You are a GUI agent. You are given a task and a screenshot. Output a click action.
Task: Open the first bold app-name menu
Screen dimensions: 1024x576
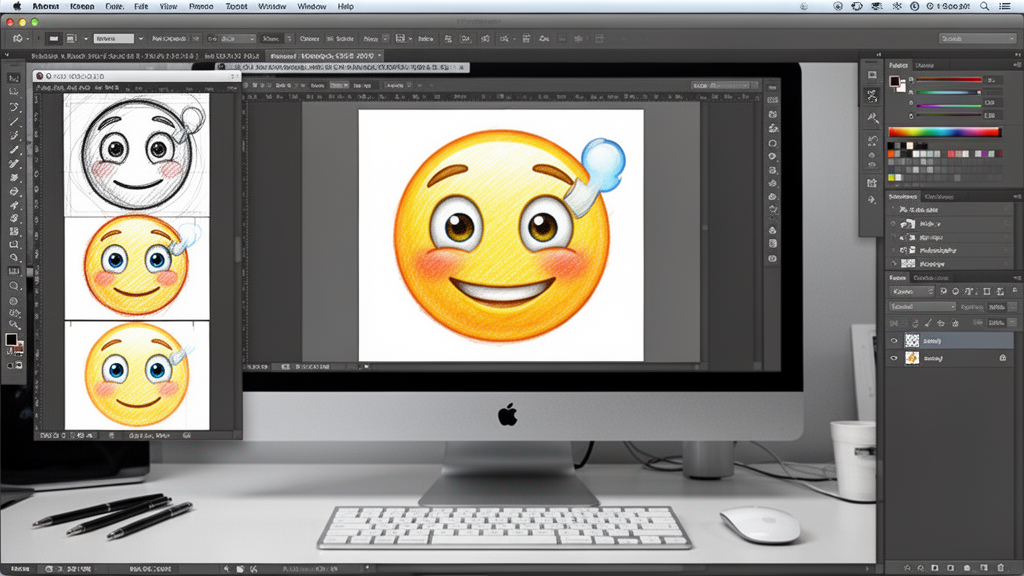point(46,7)
